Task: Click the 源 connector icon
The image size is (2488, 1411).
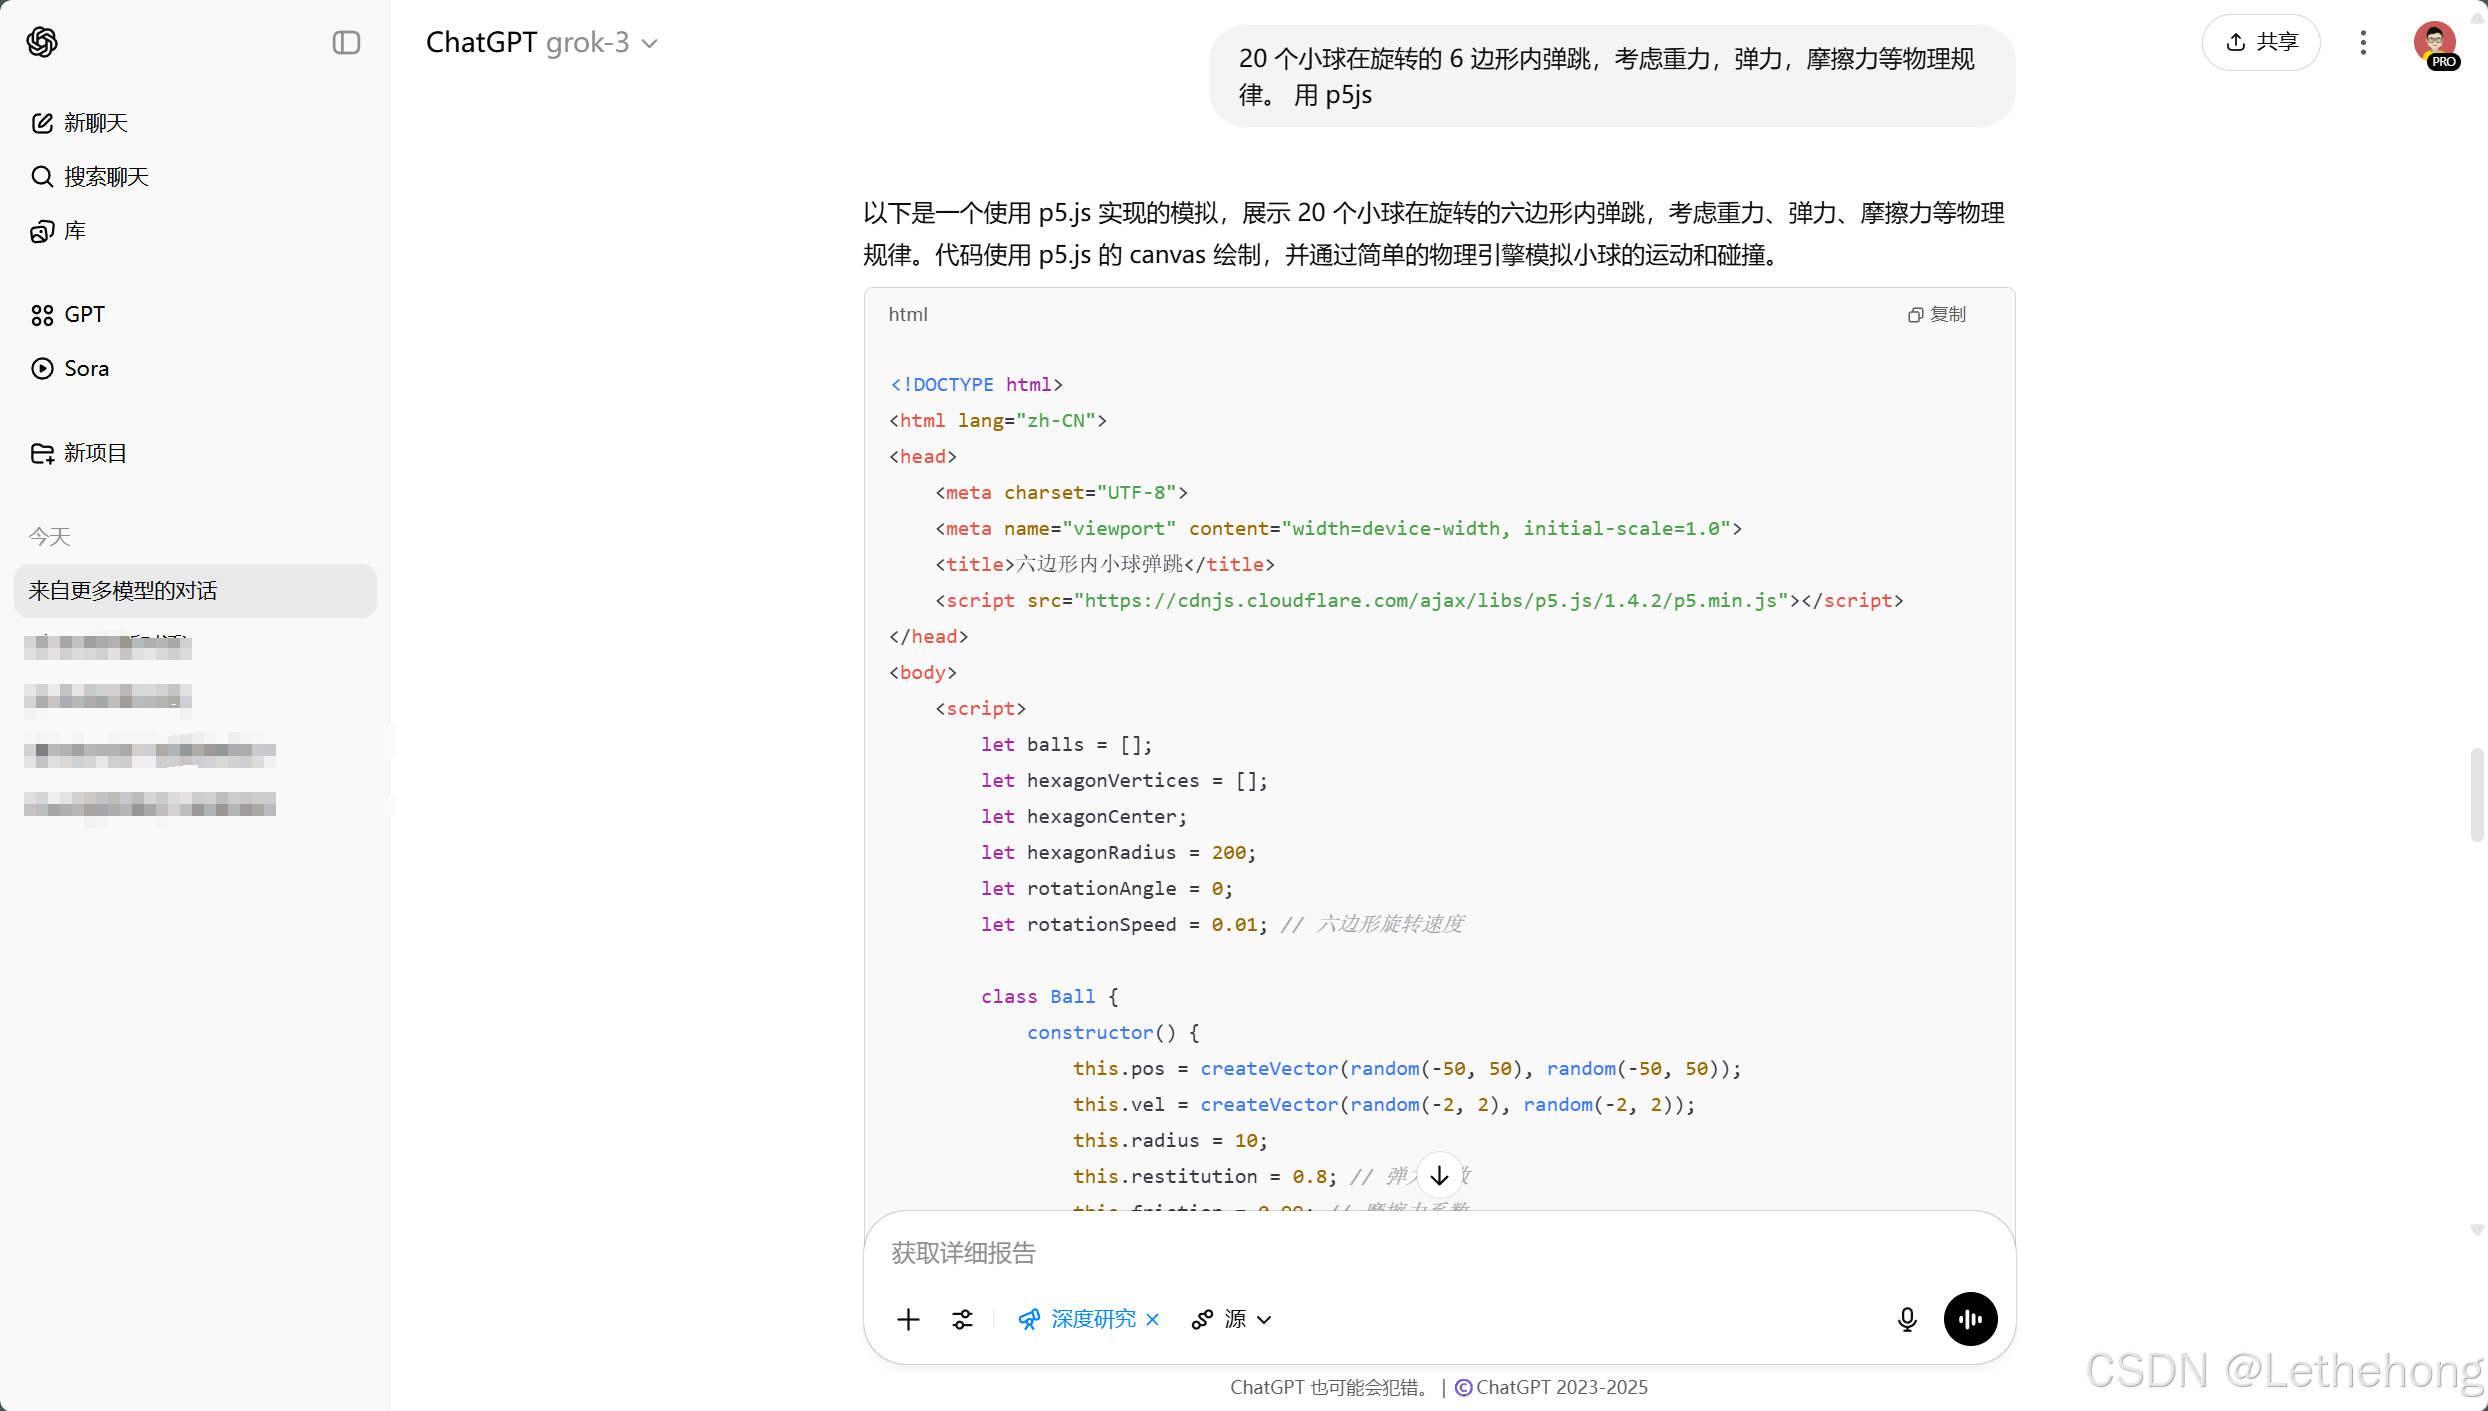Action: (x=1202, y=1320)
